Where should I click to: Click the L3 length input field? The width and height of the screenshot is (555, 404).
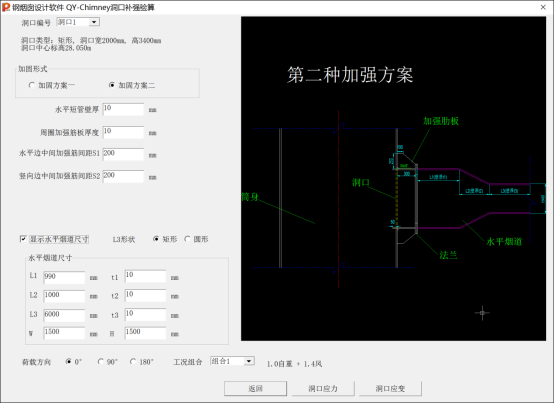[x=64, y=315]
